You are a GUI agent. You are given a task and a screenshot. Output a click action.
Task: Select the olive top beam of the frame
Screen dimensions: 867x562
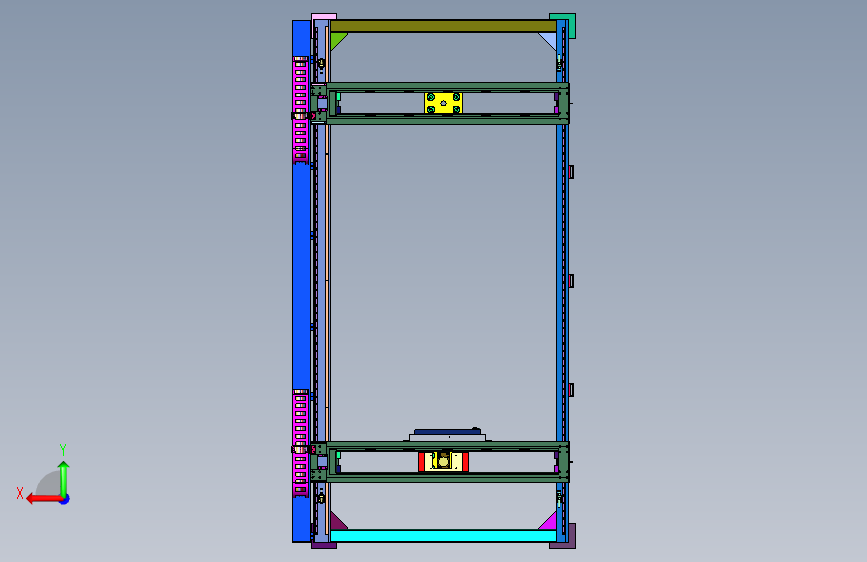[x=443, y=26]
